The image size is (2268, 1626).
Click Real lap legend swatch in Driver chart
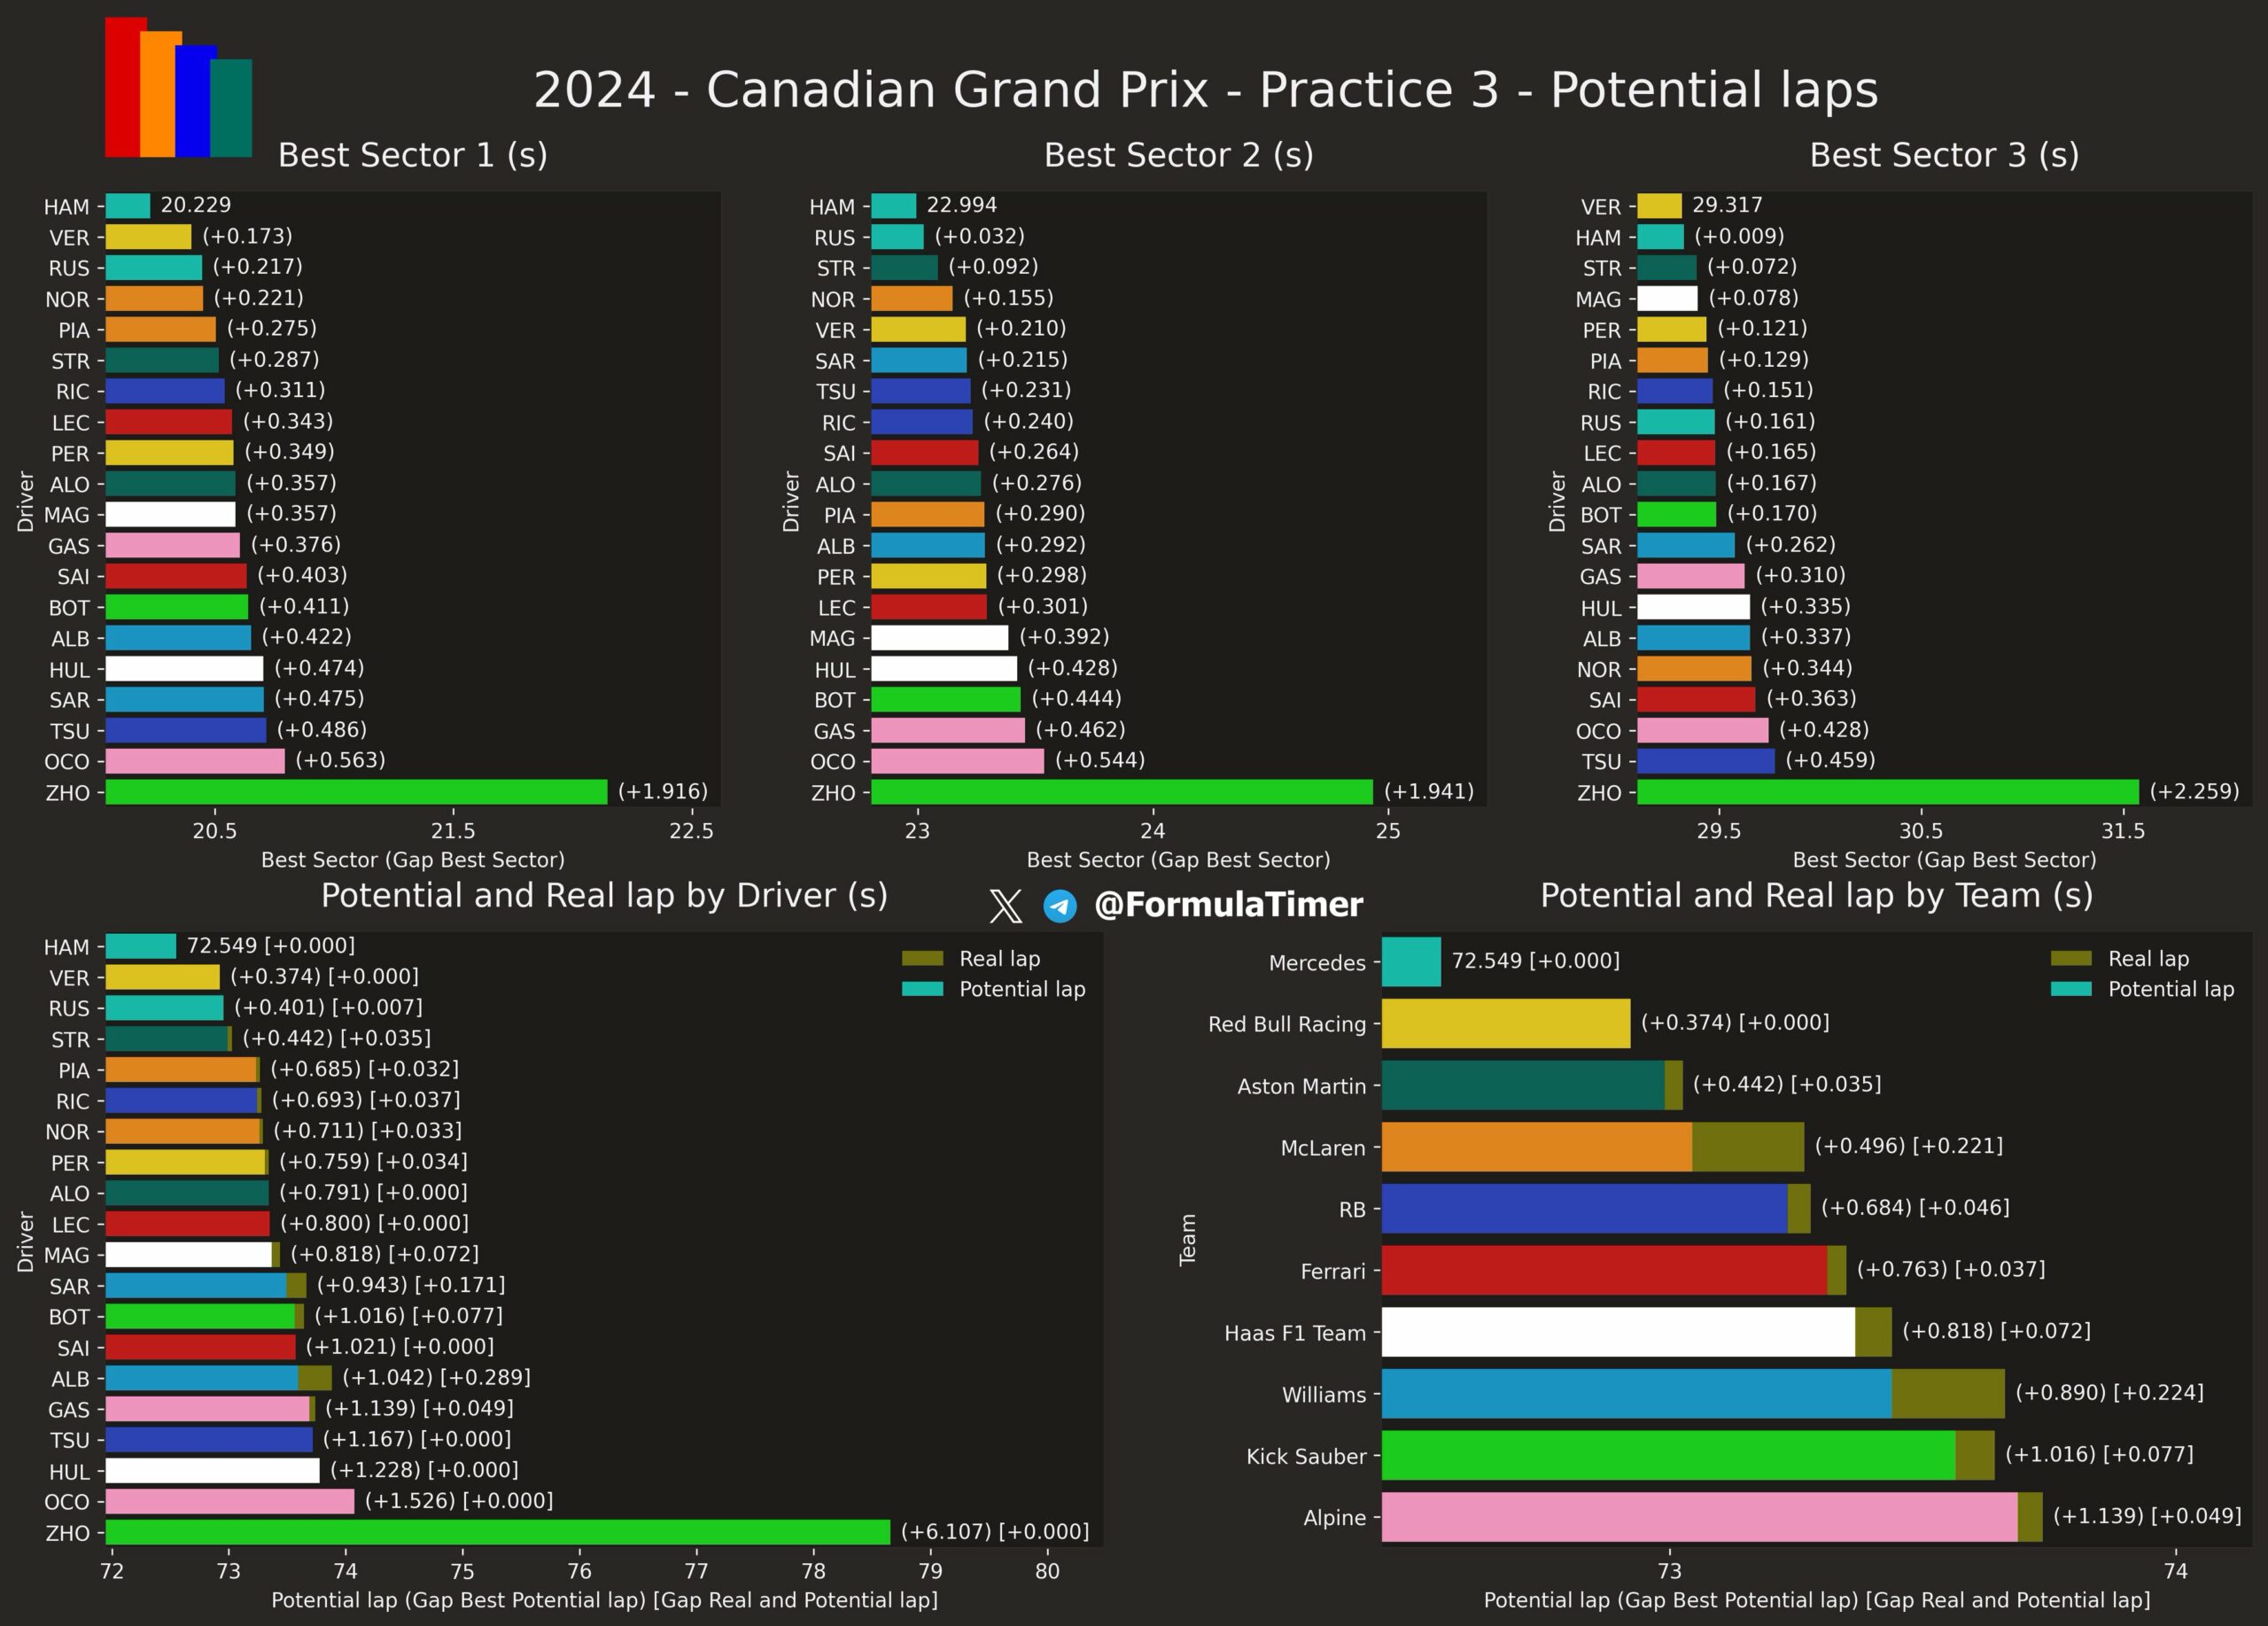922,959
